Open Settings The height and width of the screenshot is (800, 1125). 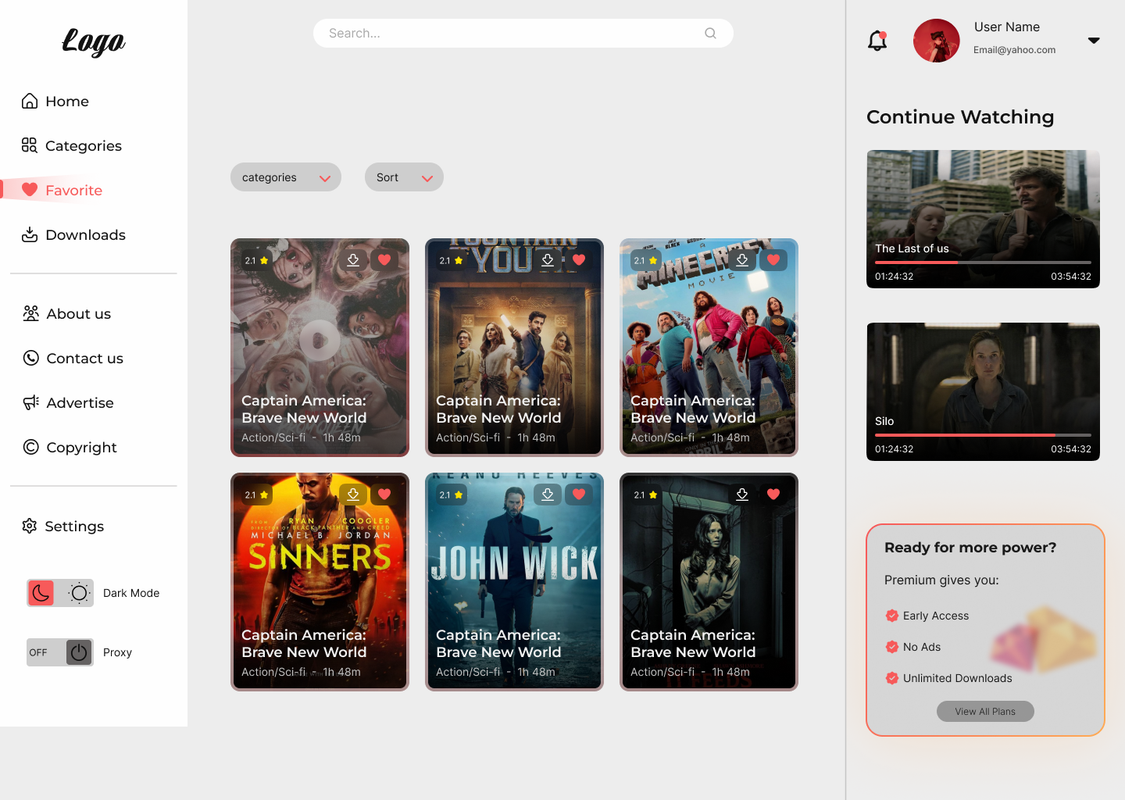(x=62, y=526)
